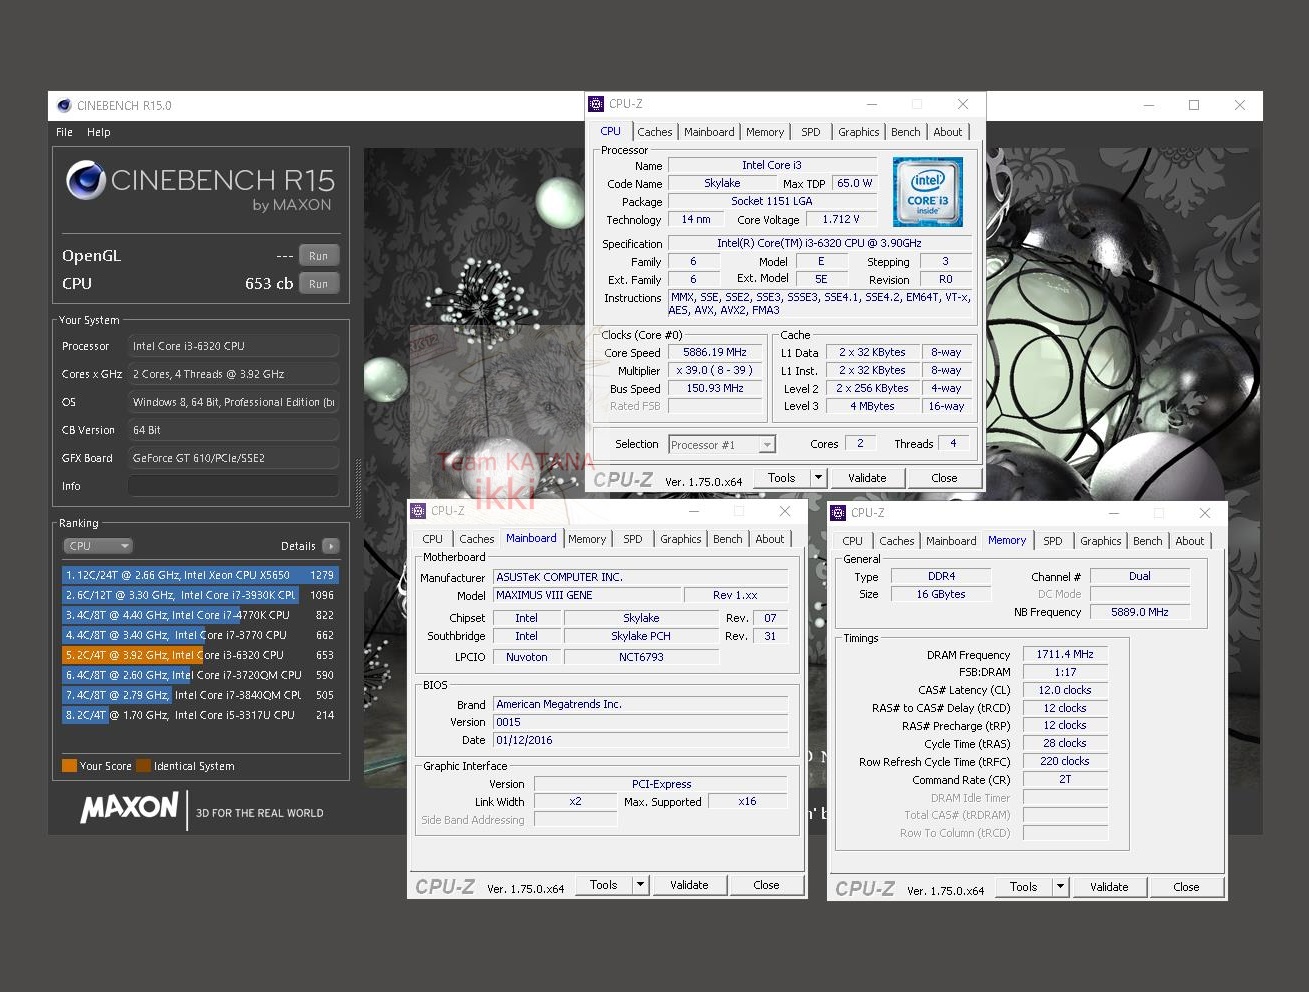Open Processor #1 selection dropdown
Viewport: 1309px width, 992px height.
[x=722, y=445]
